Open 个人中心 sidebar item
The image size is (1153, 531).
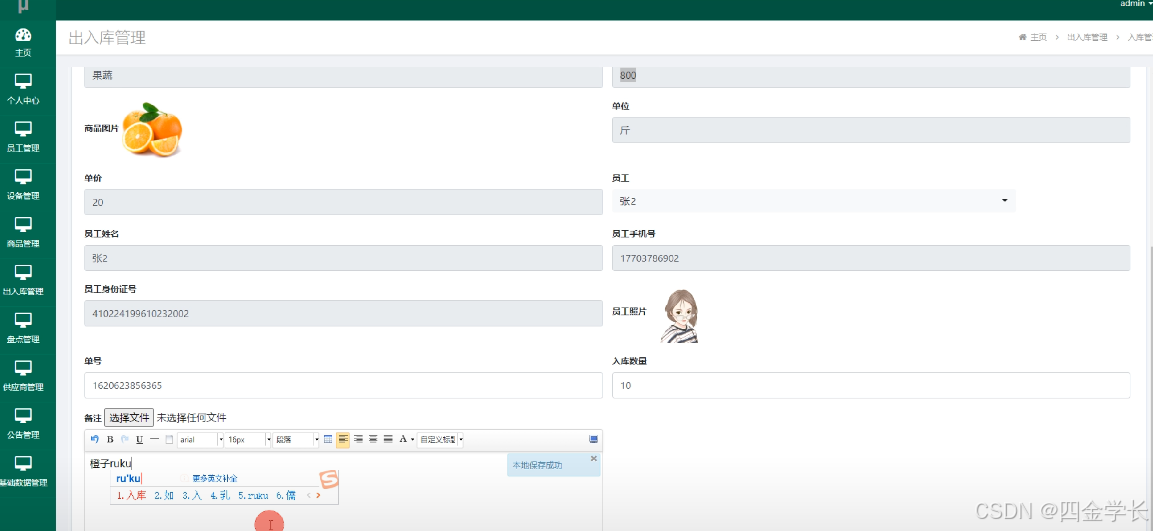tap(24, 90)
